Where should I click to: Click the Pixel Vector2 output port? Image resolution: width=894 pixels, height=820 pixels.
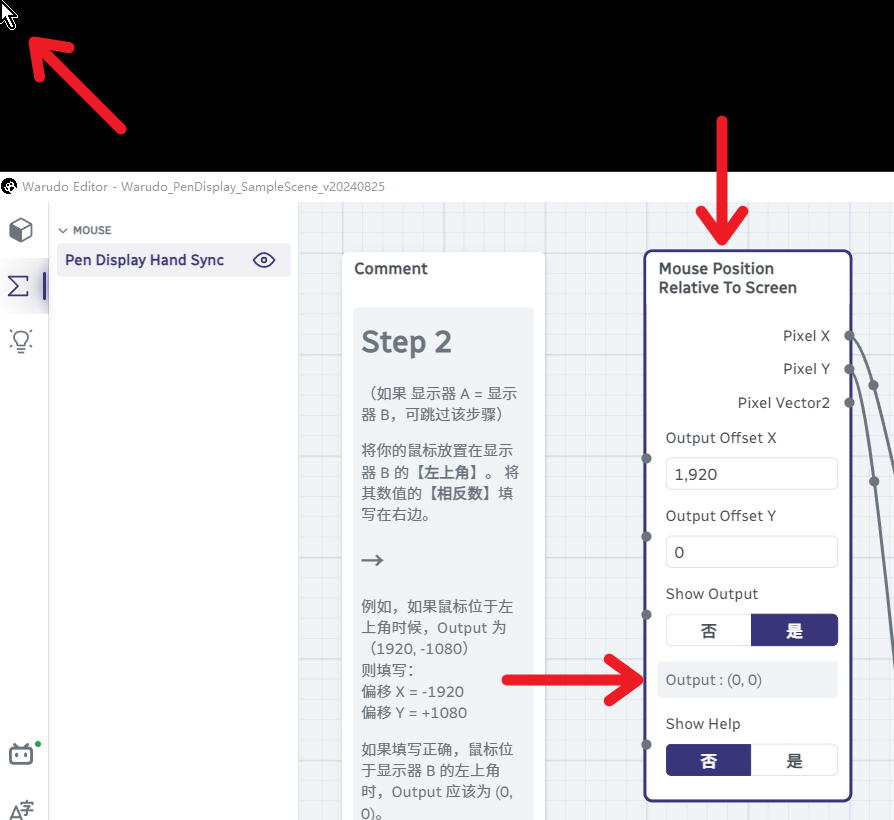point(849,403)
